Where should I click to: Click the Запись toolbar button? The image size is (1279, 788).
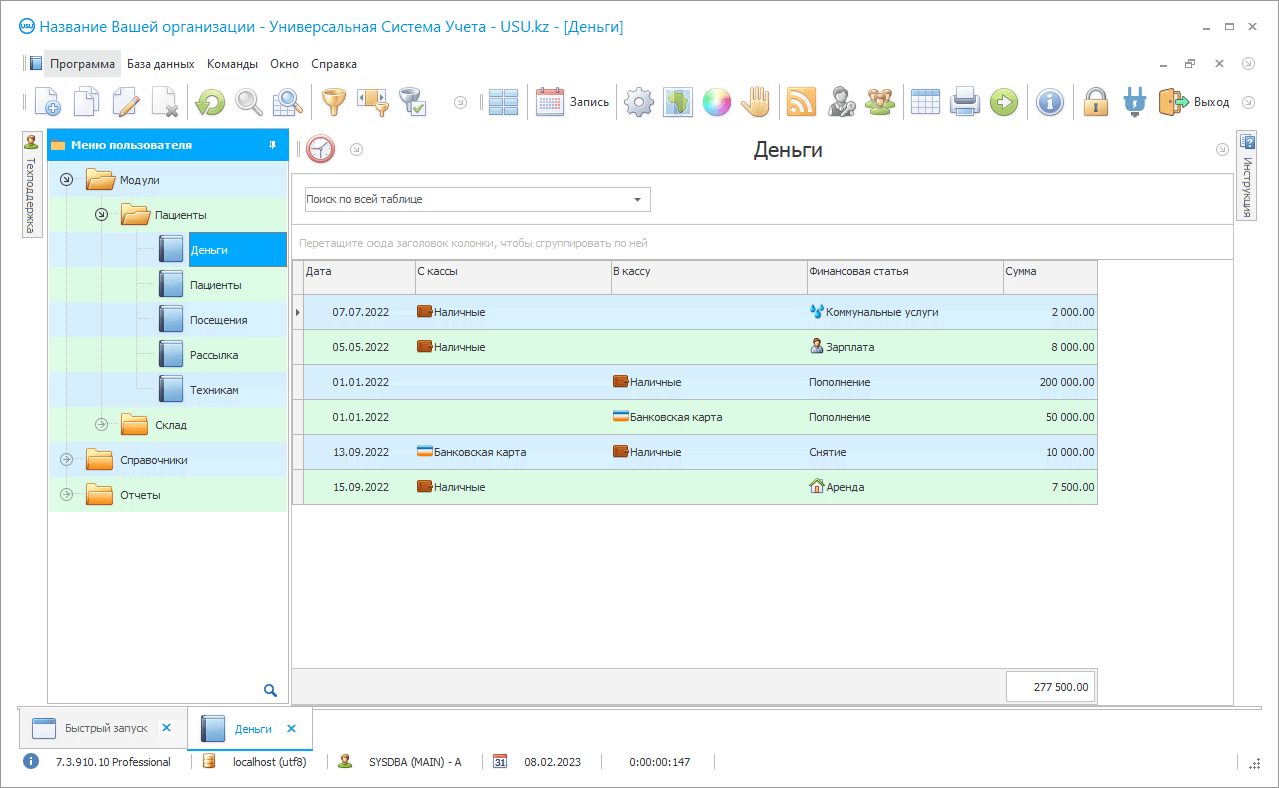coord(573,102)
